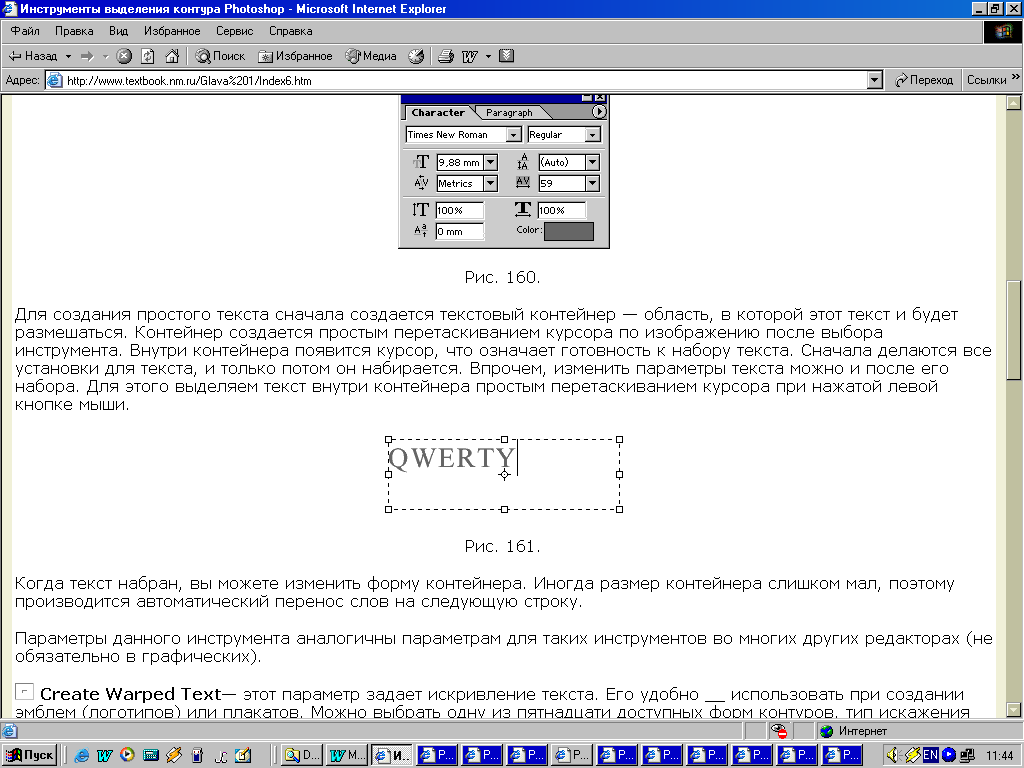The height and width of the screenshot is (768, 1024).
Task: Open the tracking value 59 dropdown
Action: [592, 184]
